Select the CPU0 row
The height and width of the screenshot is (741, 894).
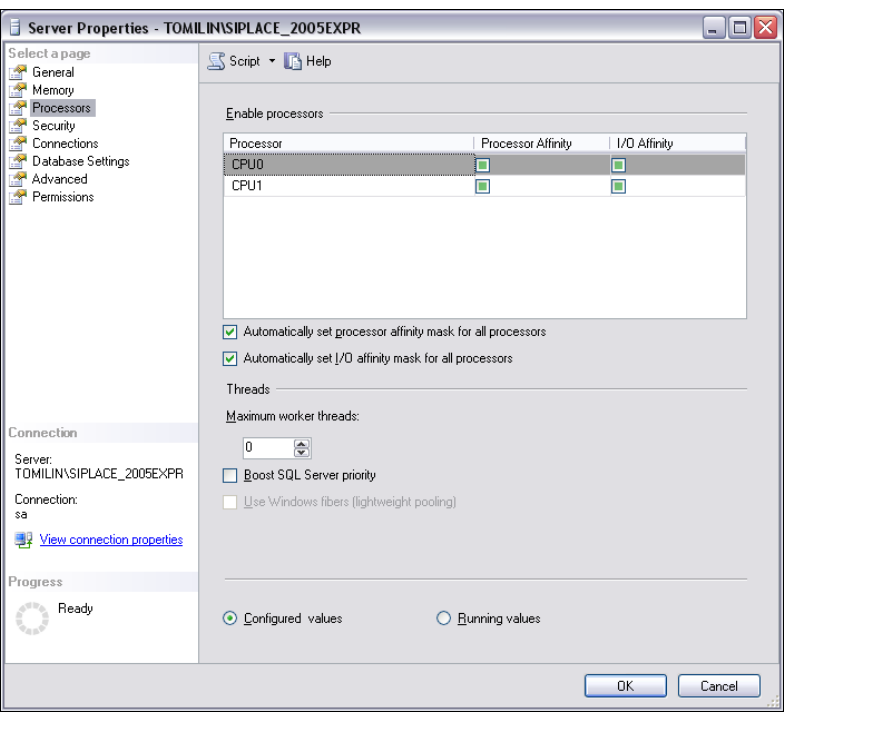pos(484,165)
